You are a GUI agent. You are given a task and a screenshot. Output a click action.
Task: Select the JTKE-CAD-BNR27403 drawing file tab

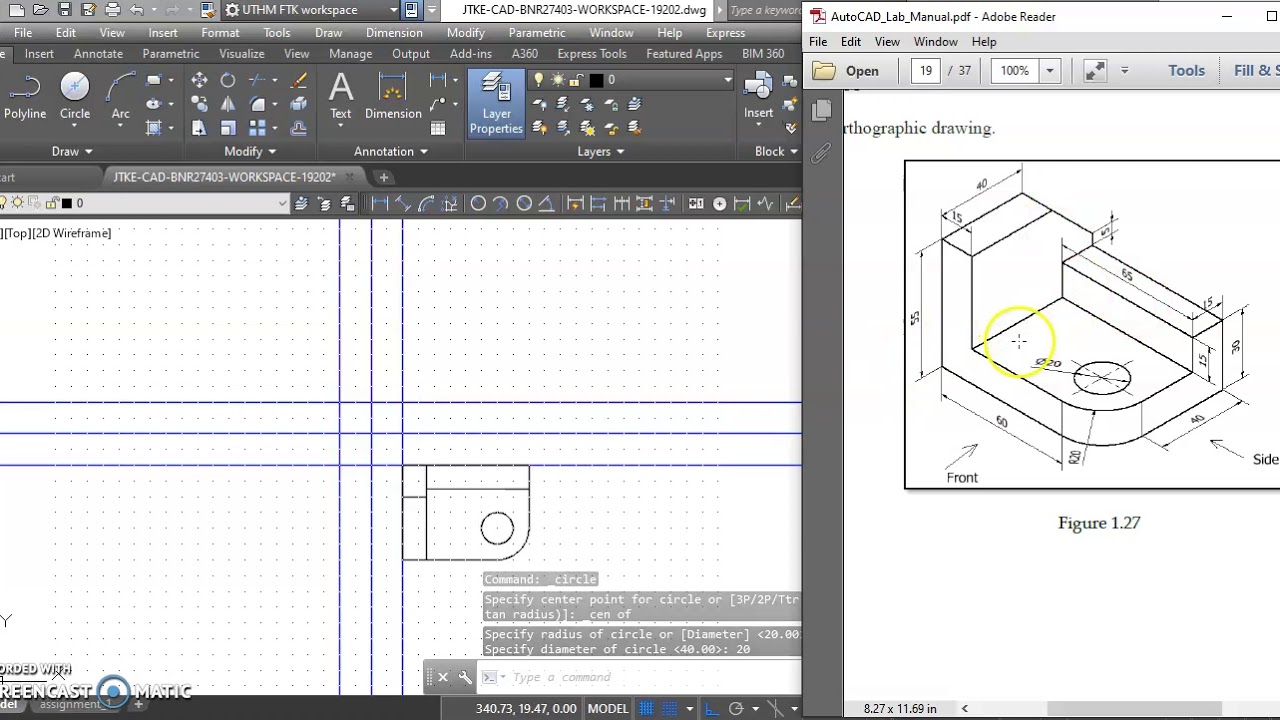pyautogui.click(x=224, y=177)
